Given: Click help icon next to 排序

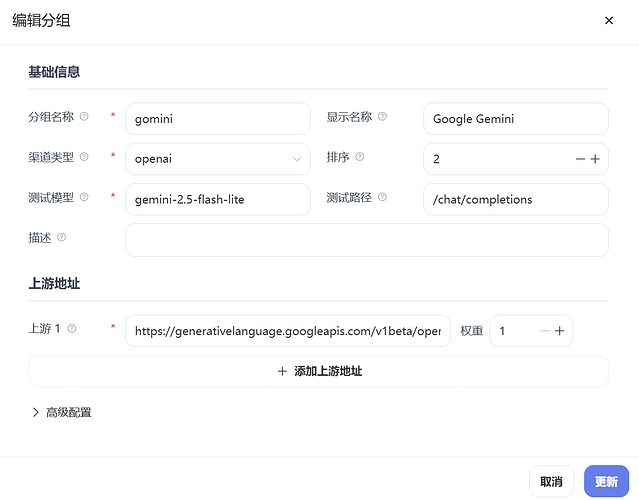Looking at the screenshot, I should [x=359, y=156].
